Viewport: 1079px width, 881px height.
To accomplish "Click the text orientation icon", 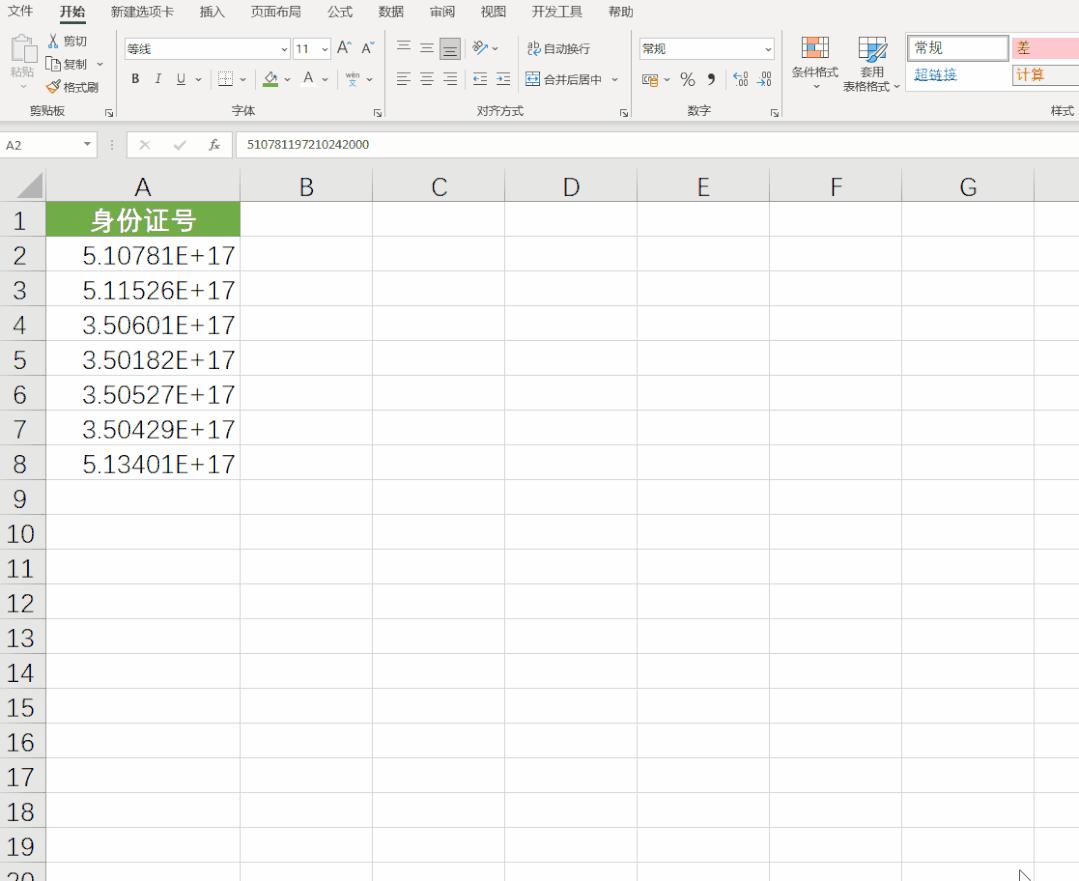I will (480, 47).
